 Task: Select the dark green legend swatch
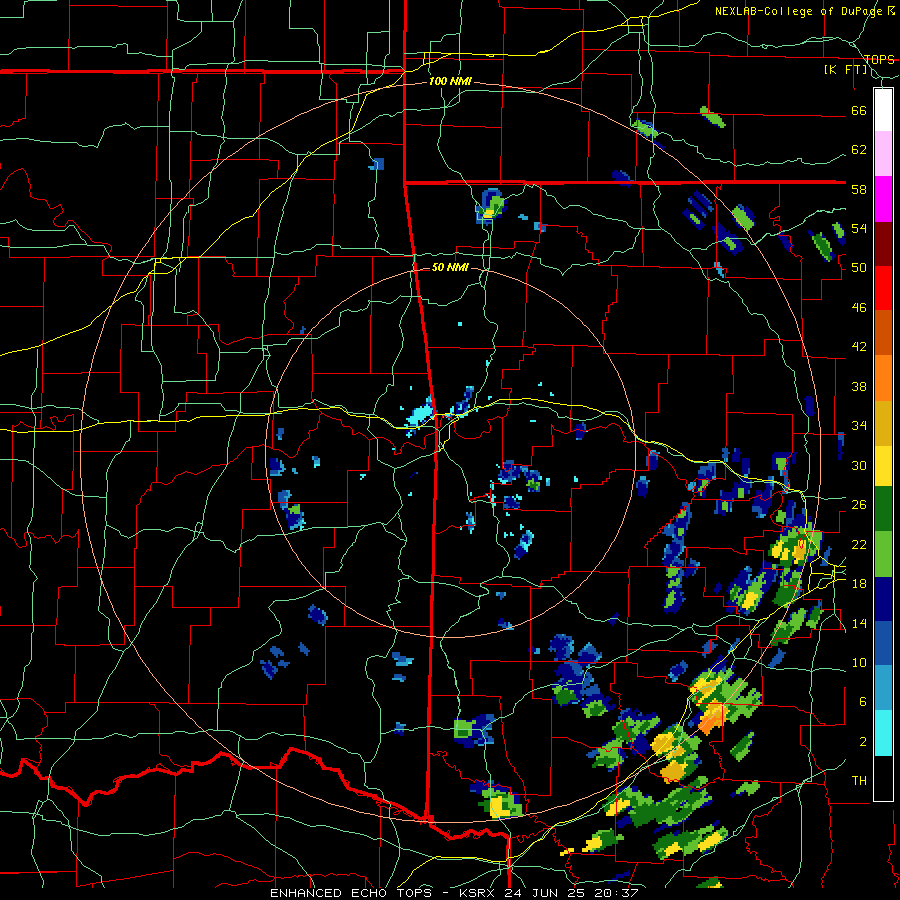883,509
